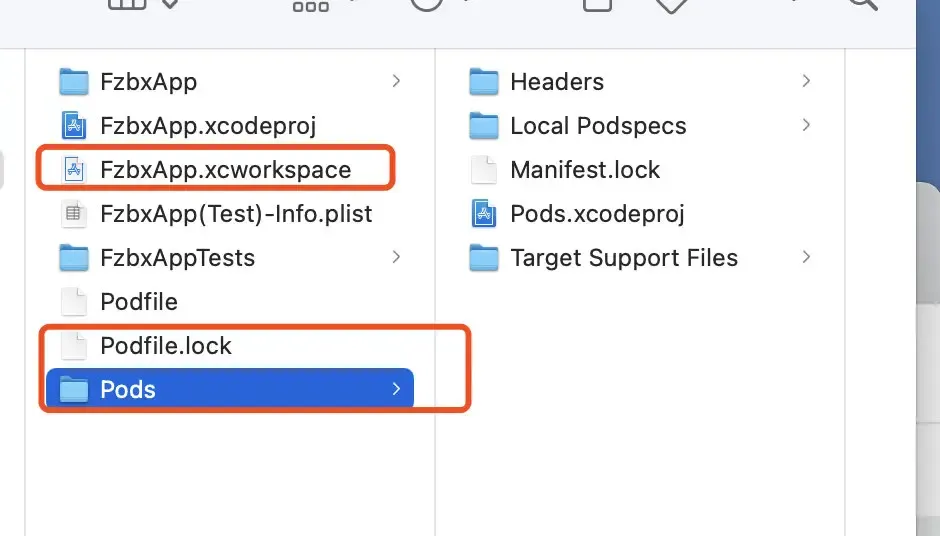The height and width of the screenshot is (536, 940).
Task: Click the FzbxApp folder icon
Action: click(x=74, y=81)
